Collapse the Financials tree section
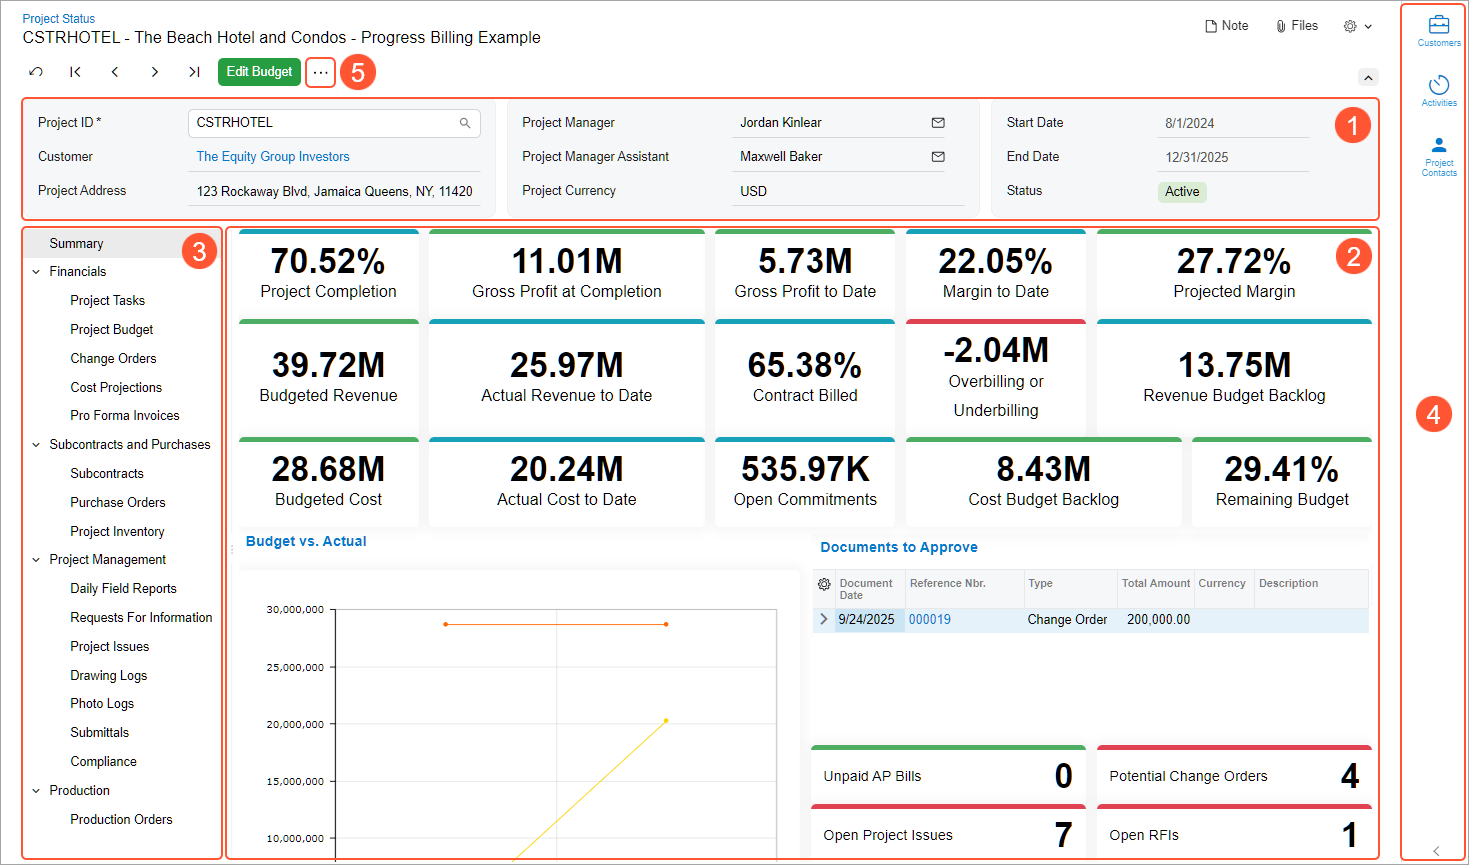1469x865 pixels. [37, 272]
